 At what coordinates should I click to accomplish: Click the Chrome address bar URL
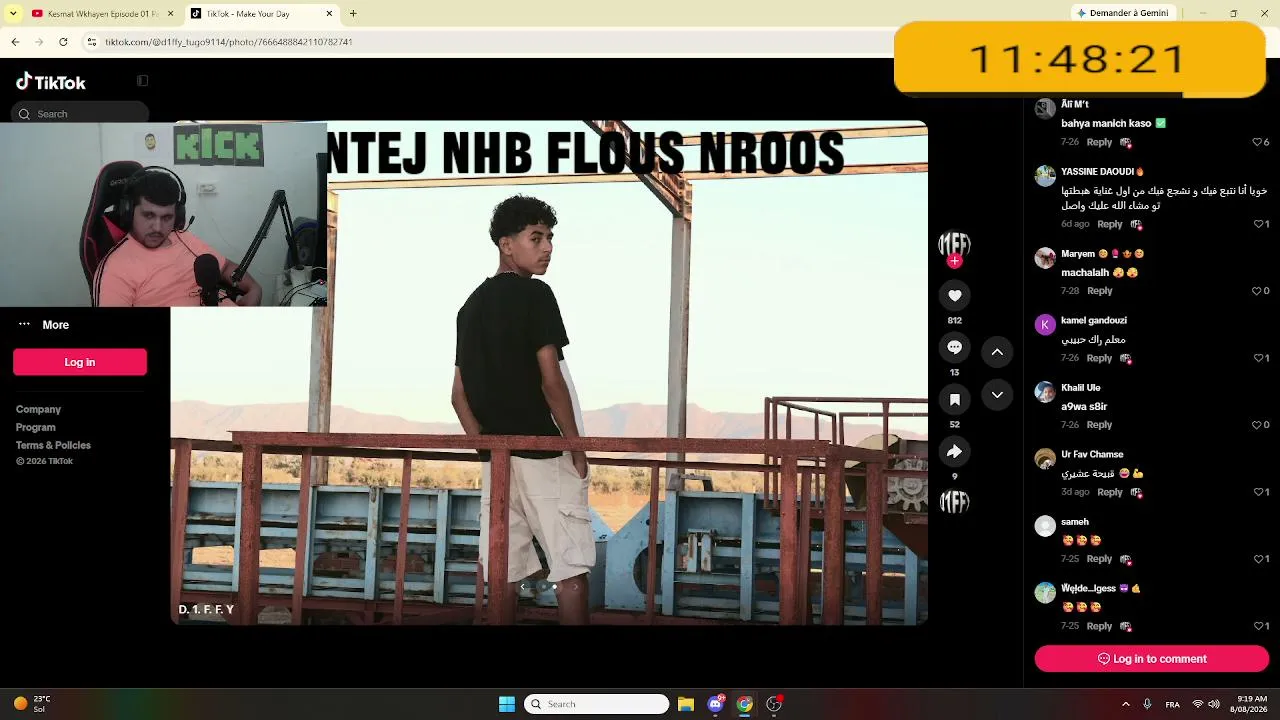click(x=228, y=42)
